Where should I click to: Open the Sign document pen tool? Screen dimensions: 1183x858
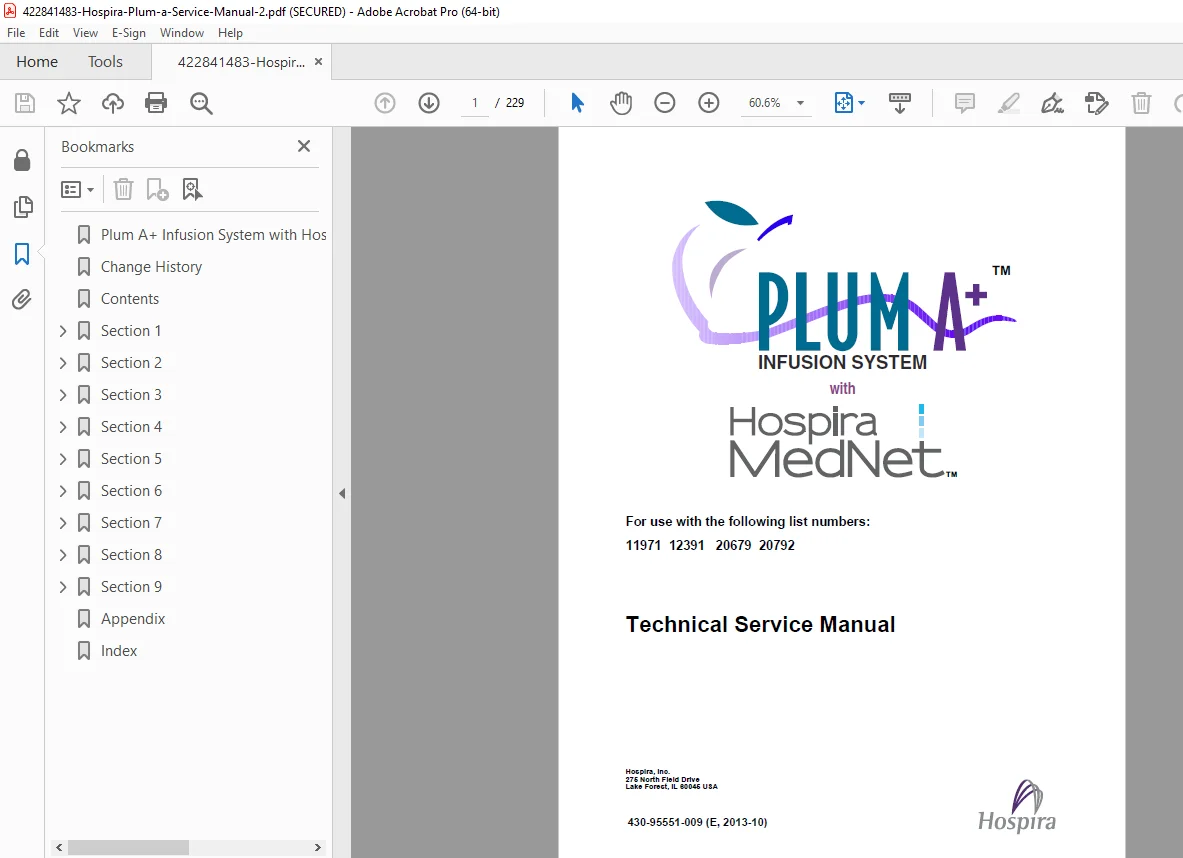pyautogui.click(x=1052, y=103)
